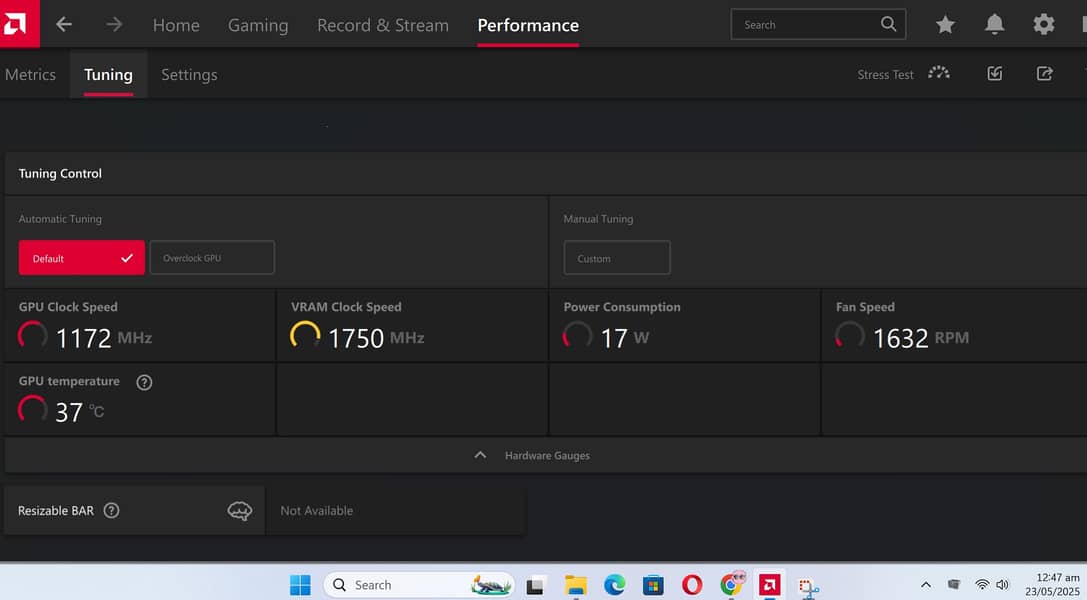1087x600 pixels.
Task: Select the Tuning sub-tab
Action: (x=108, y=75)
